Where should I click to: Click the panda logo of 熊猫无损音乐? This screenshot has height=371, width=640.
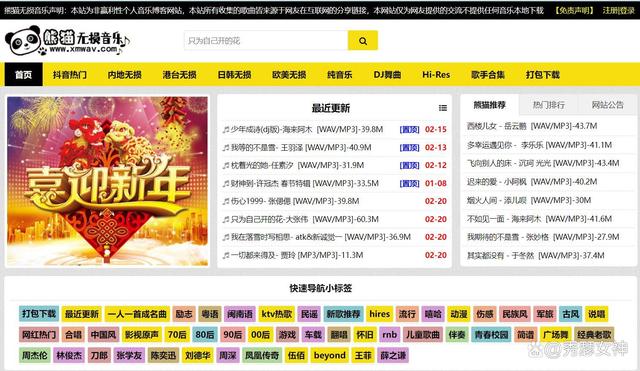(x=67, y=41)
